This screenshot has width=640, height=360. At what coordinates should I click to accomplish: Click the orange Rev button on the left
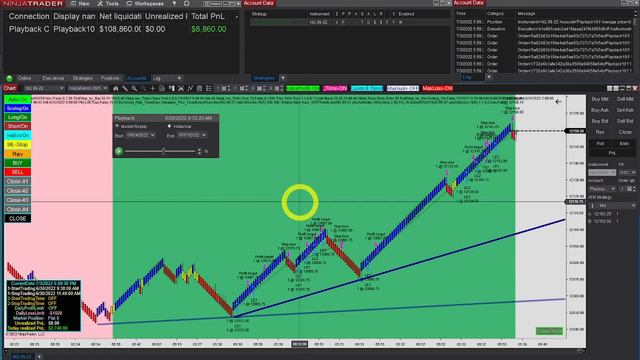[x=18, y=154]
